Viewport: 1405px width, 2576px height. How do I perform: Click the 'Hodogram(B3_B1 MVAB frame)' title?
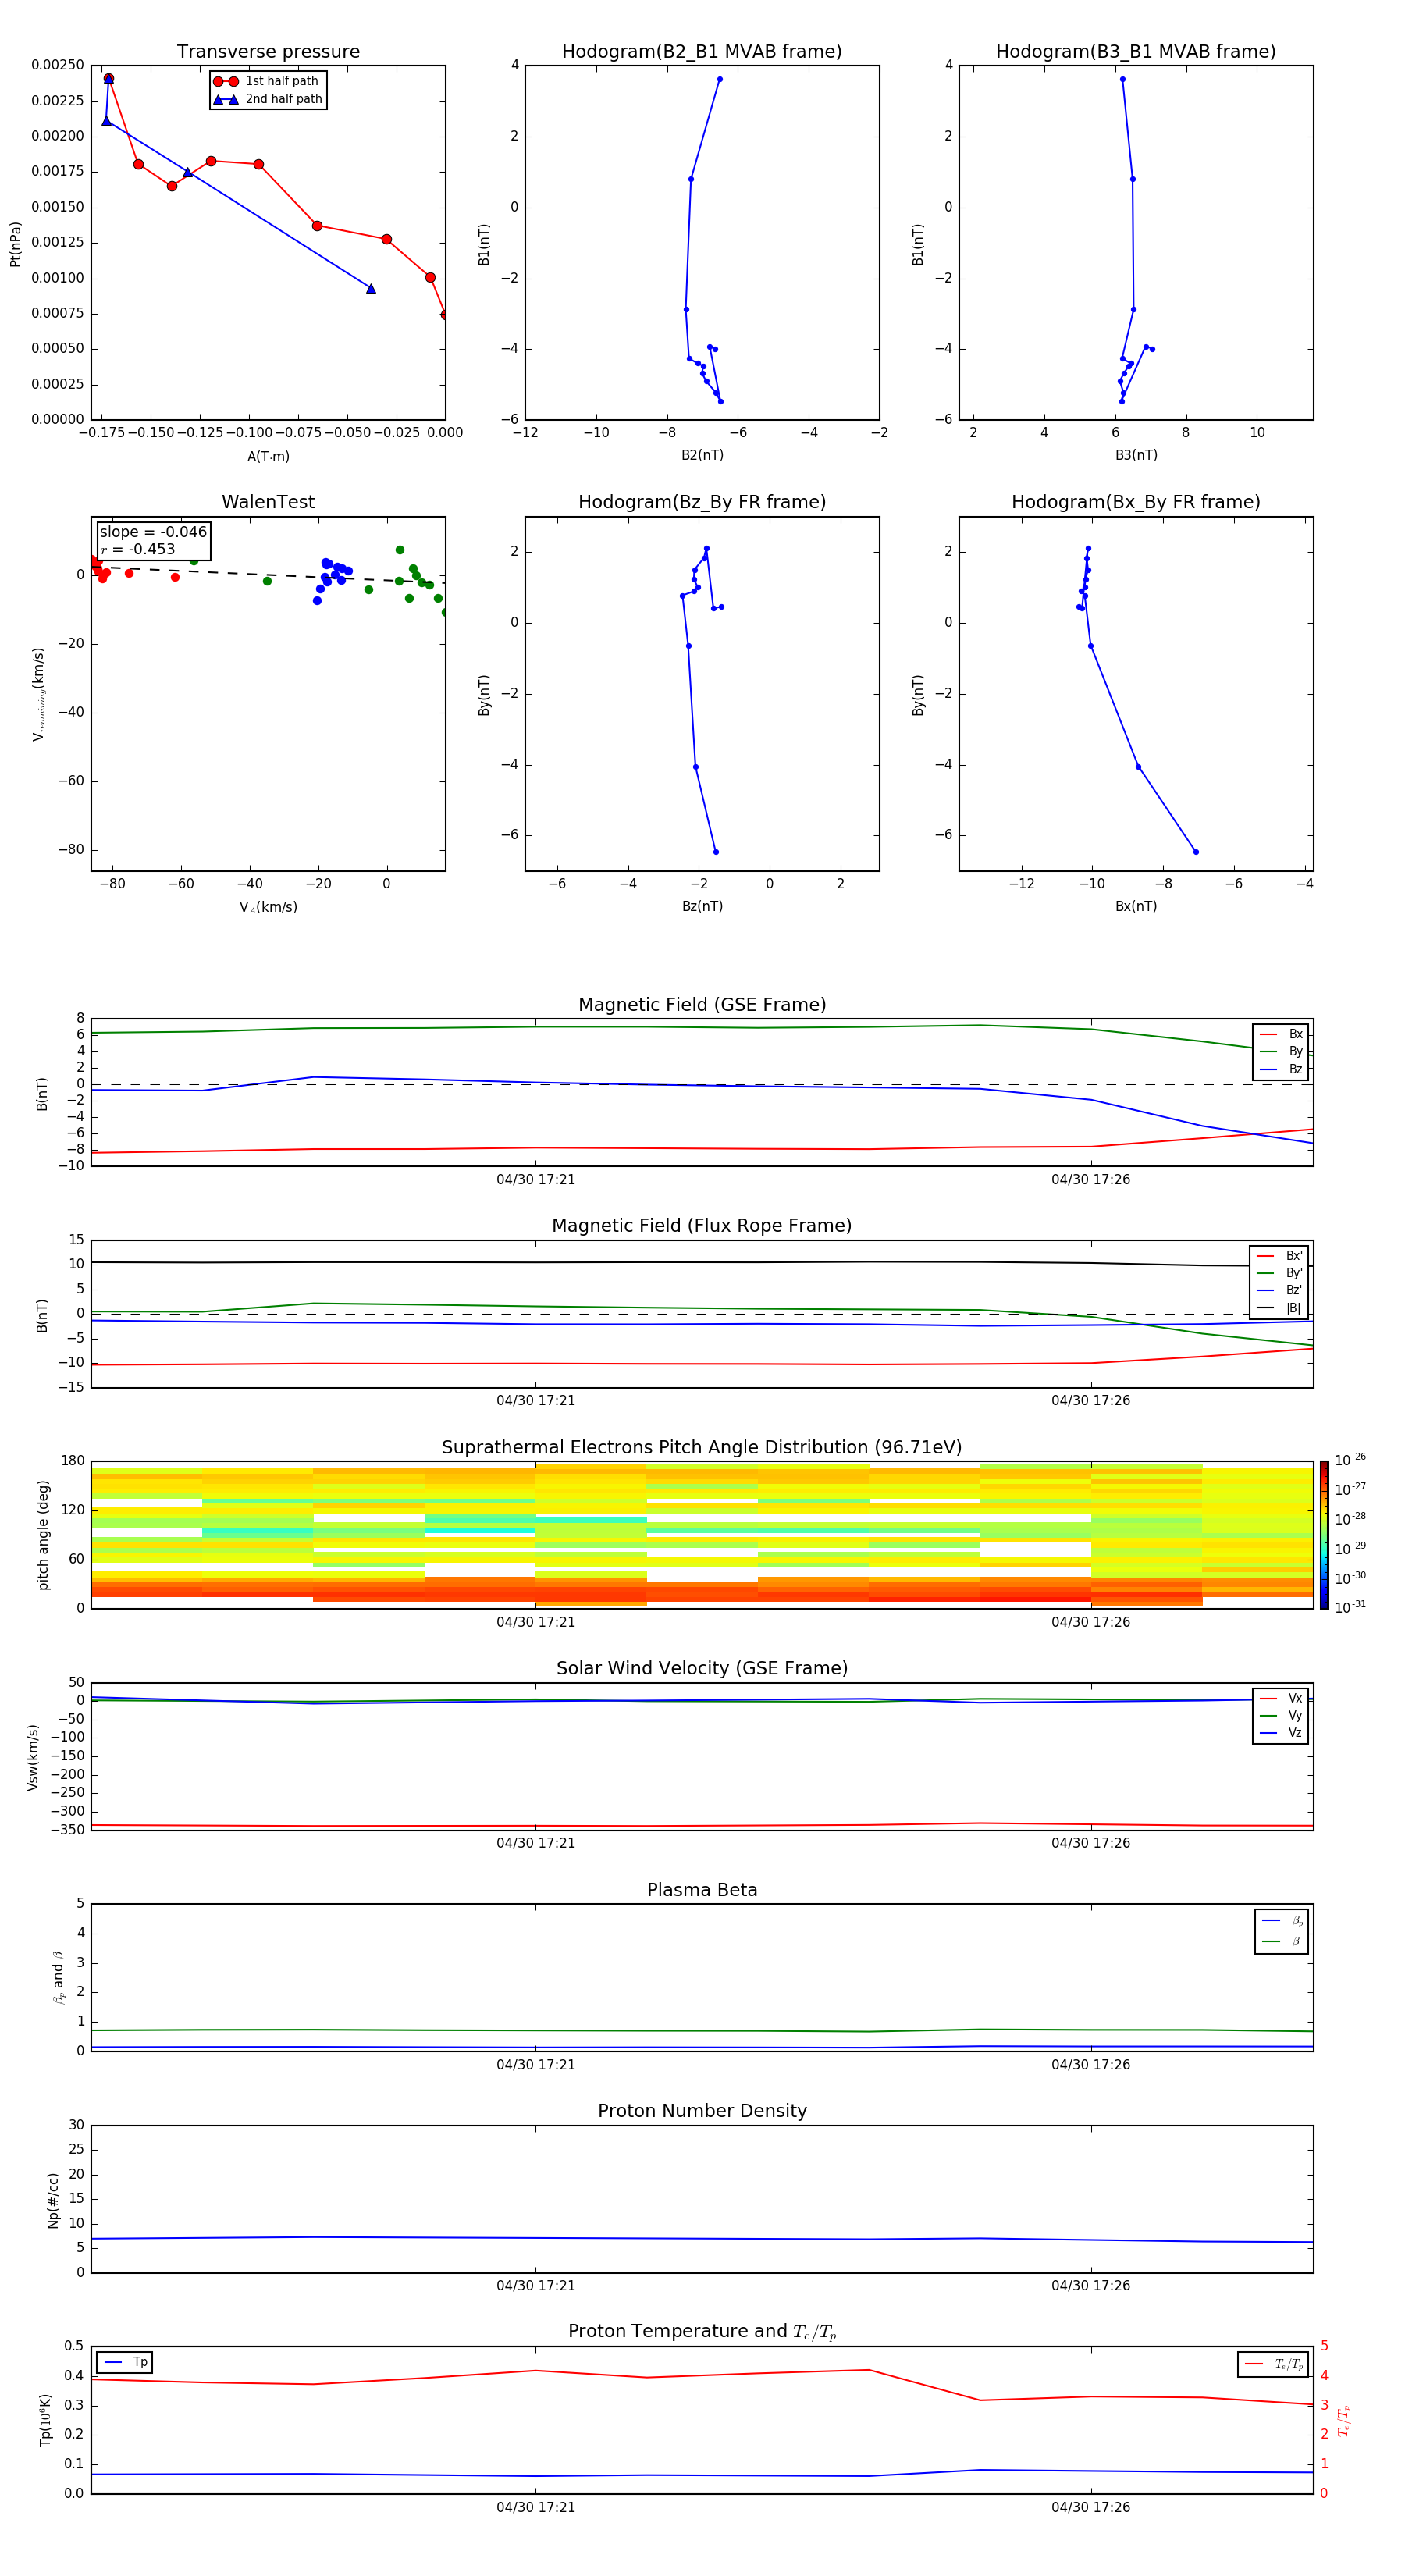click(x=1136, y=52)
